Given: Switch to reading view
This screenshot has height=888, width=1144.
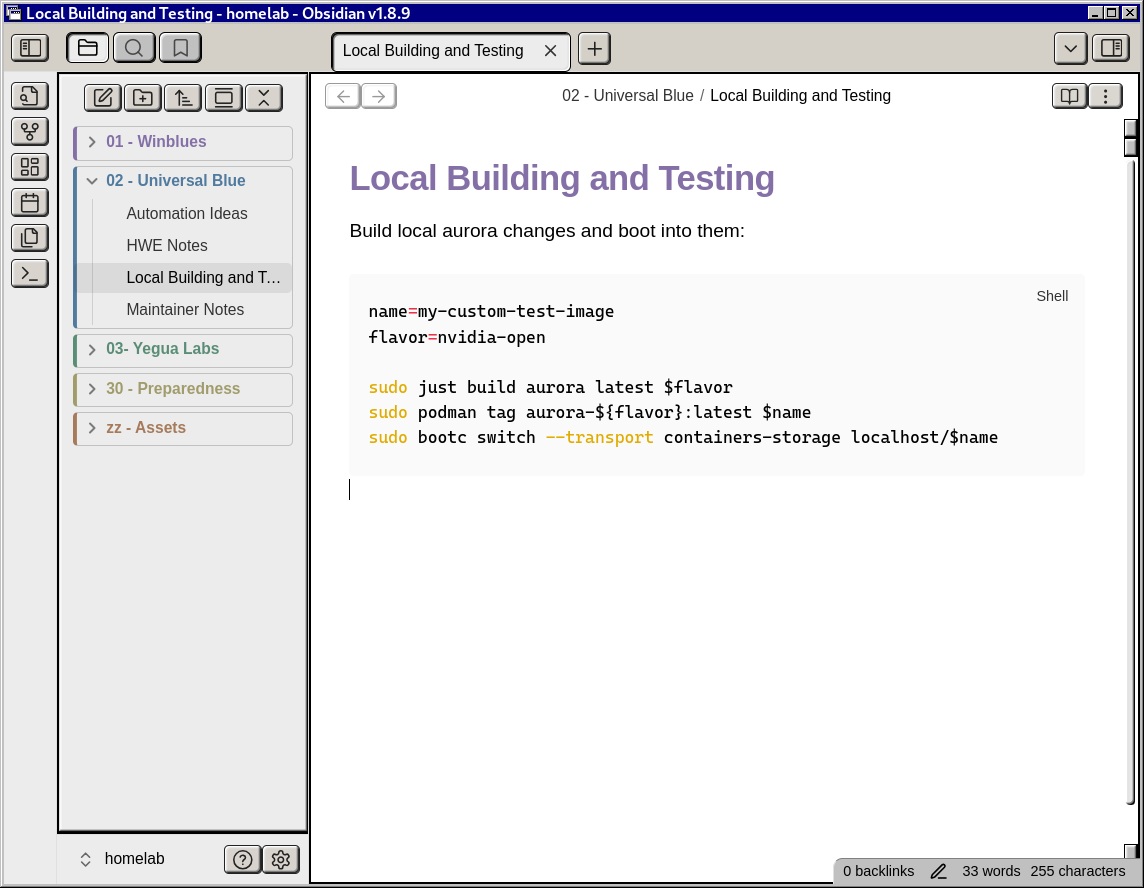Looking at the screenshot, I should pyautogui.click(x=1070, y=96).
